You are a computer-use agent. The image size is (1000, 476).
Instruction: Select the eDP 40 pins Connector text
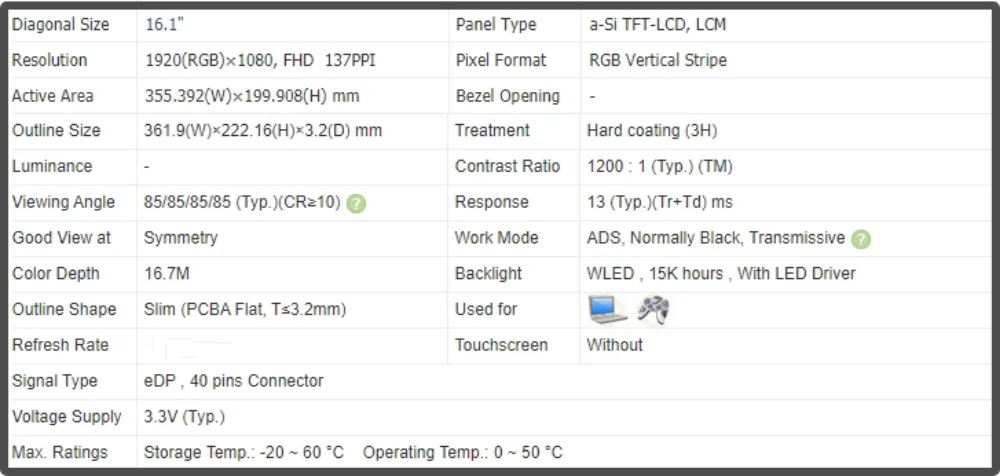[233, 381]
